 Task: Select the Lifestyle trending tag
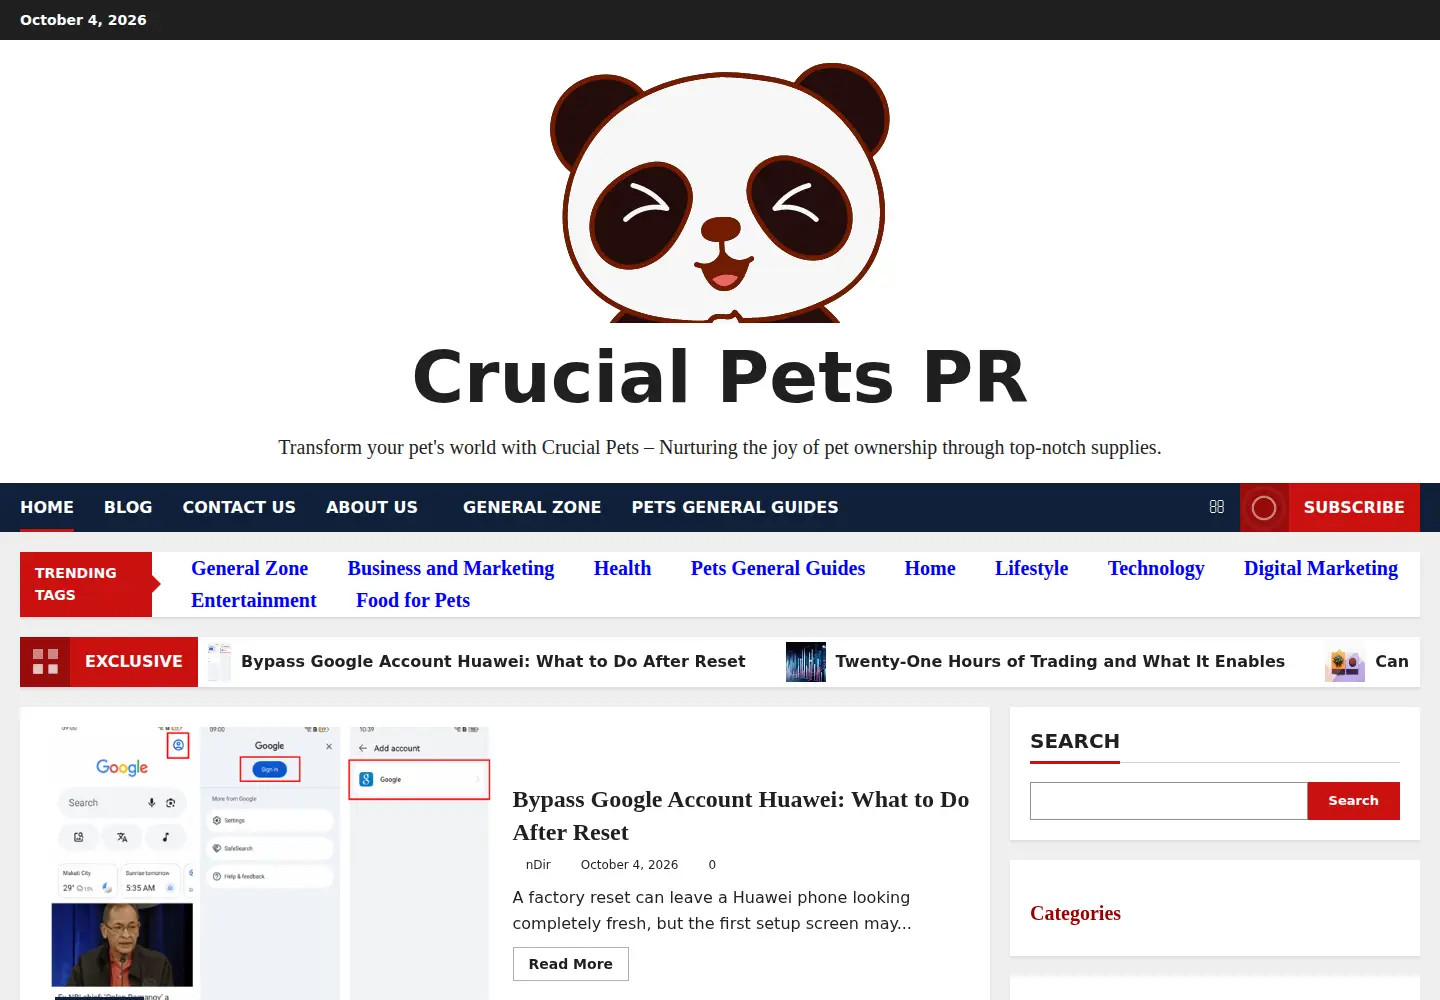pos(1031,568)
